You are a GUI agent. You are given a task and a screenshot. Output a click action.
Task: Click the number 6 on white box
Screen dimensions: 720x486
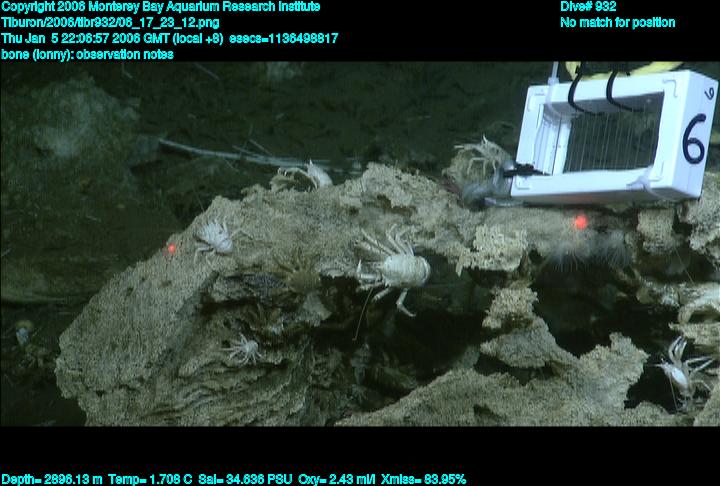694,138
